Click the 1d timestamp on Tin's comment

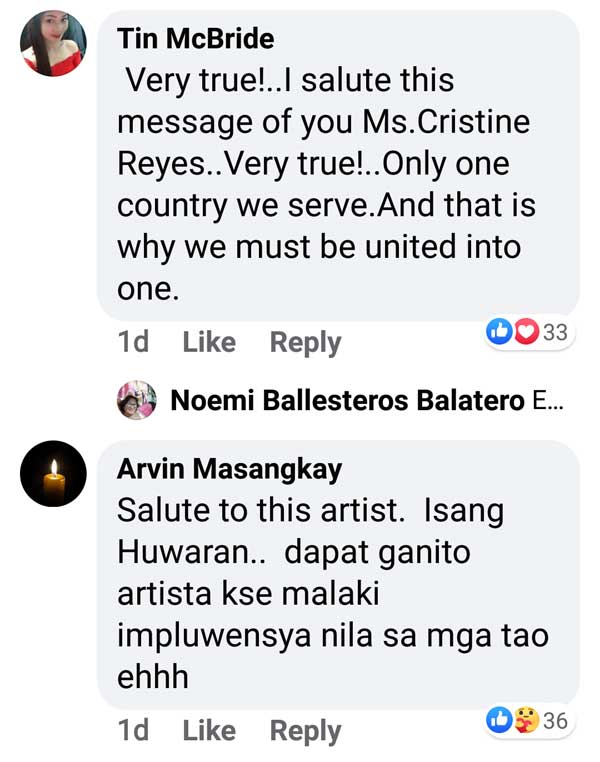click(x=133, y=342)
